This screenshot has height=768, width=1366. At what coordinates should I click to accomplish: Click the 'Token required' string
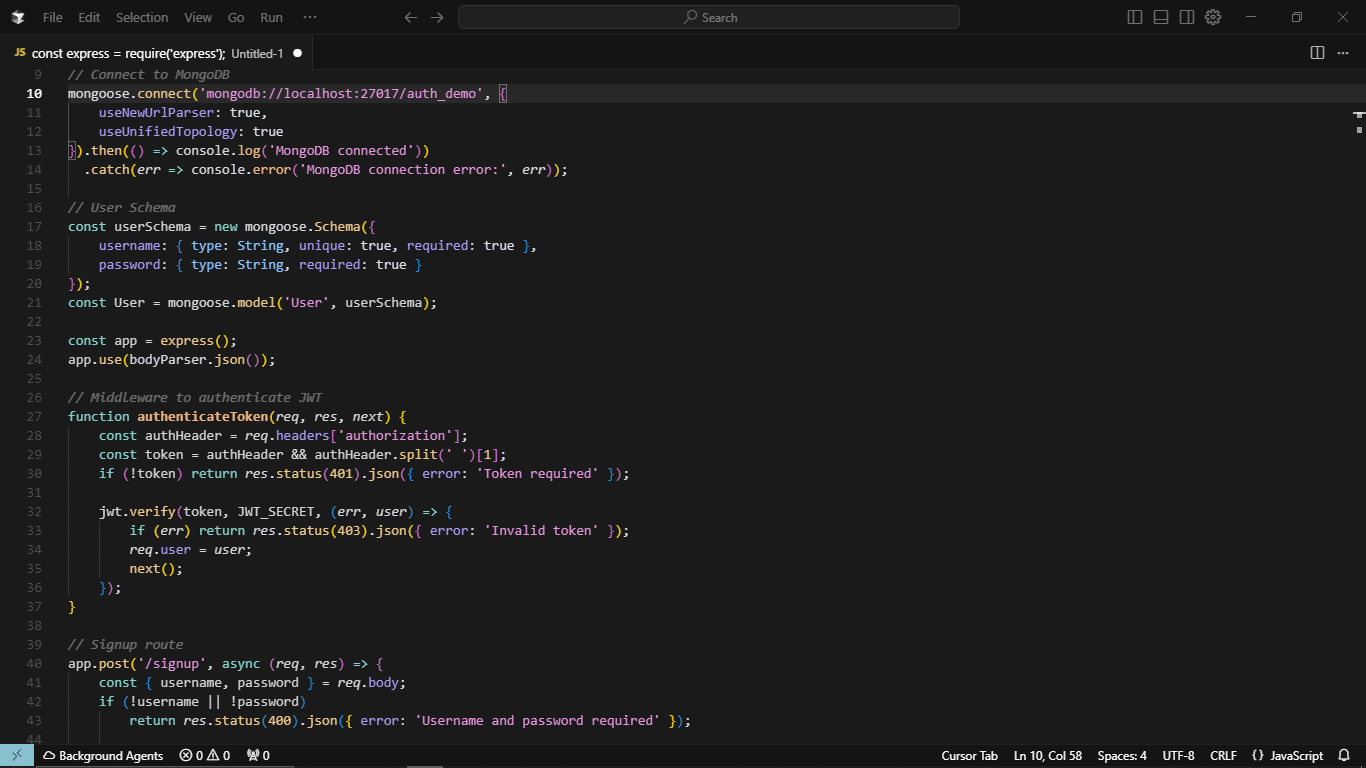pyautogui.click(x=537, y=474)
